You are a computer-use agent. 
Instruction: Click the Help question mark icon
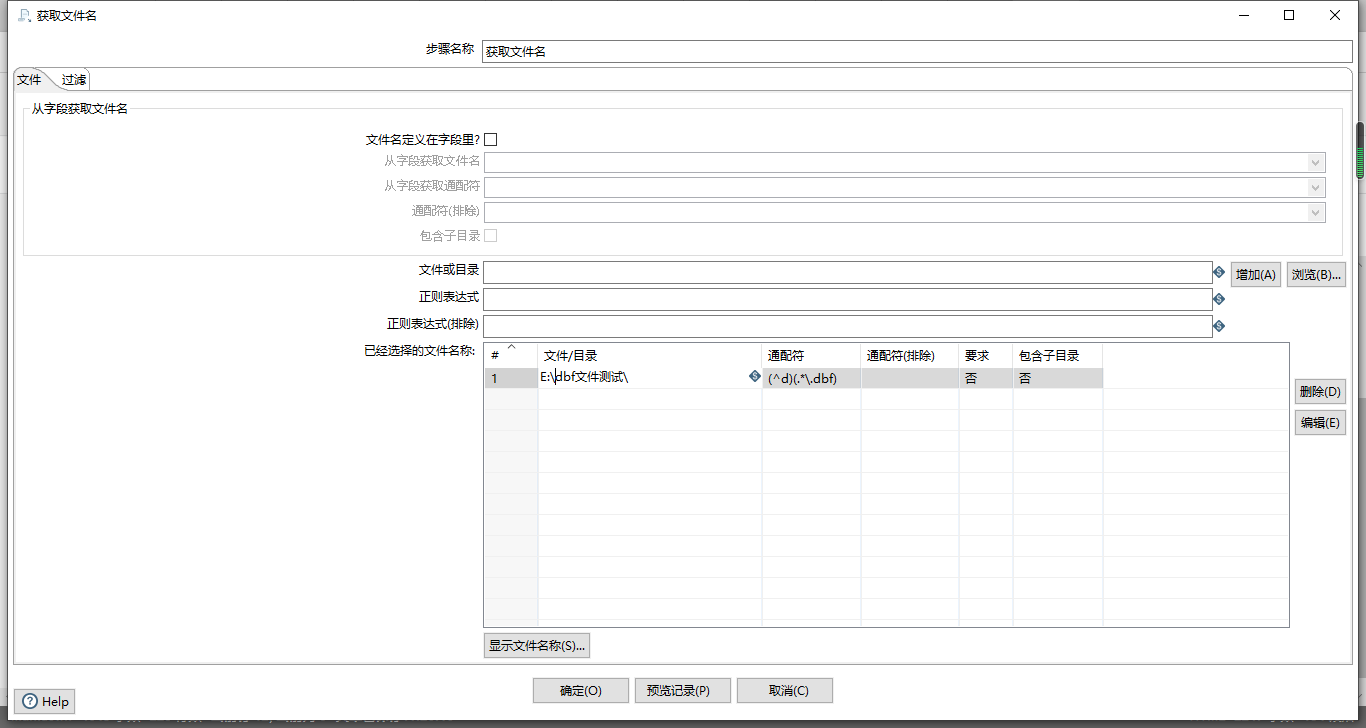pyautogui.click(x=31, y=701)
